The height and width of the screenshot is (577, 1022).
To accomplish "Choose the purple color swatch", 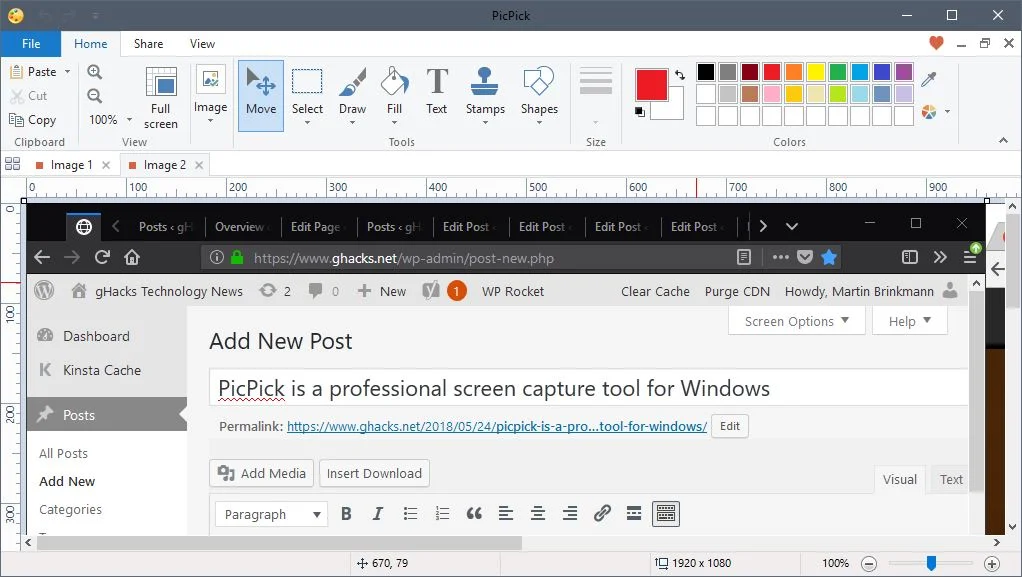I will click(903, 72).
